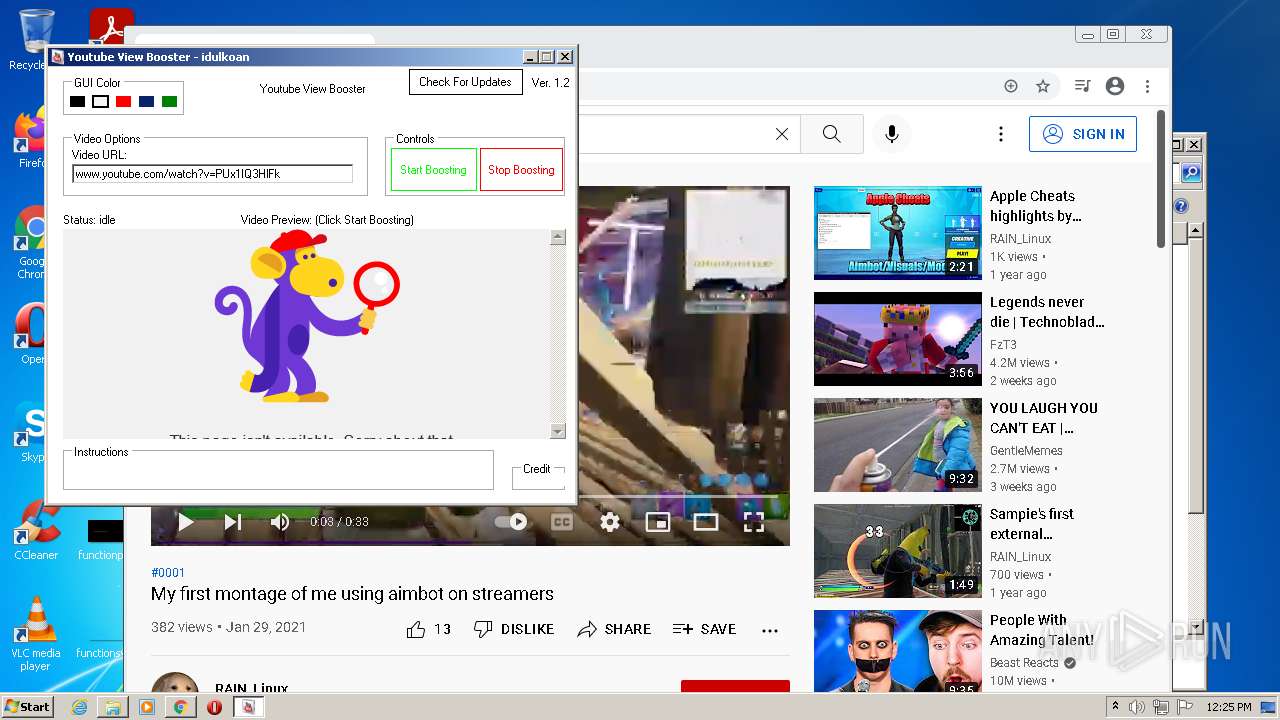Click the YouTube SIGN IN button
The image size is (1280, 720).
(1083, 134)
